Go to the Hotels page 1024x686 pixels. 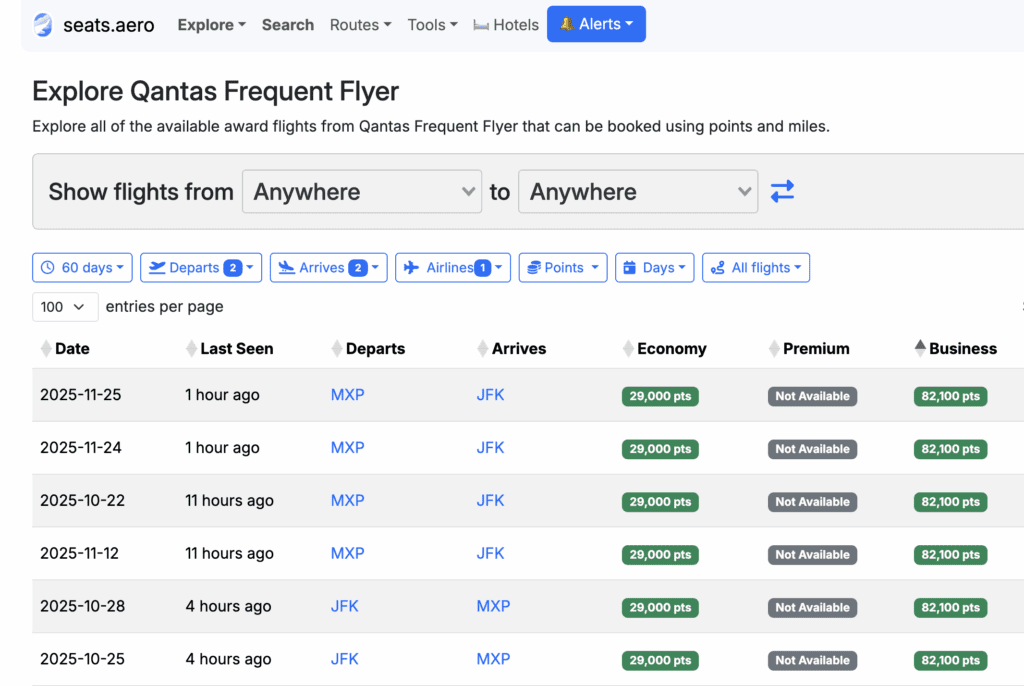coord(506,25)
